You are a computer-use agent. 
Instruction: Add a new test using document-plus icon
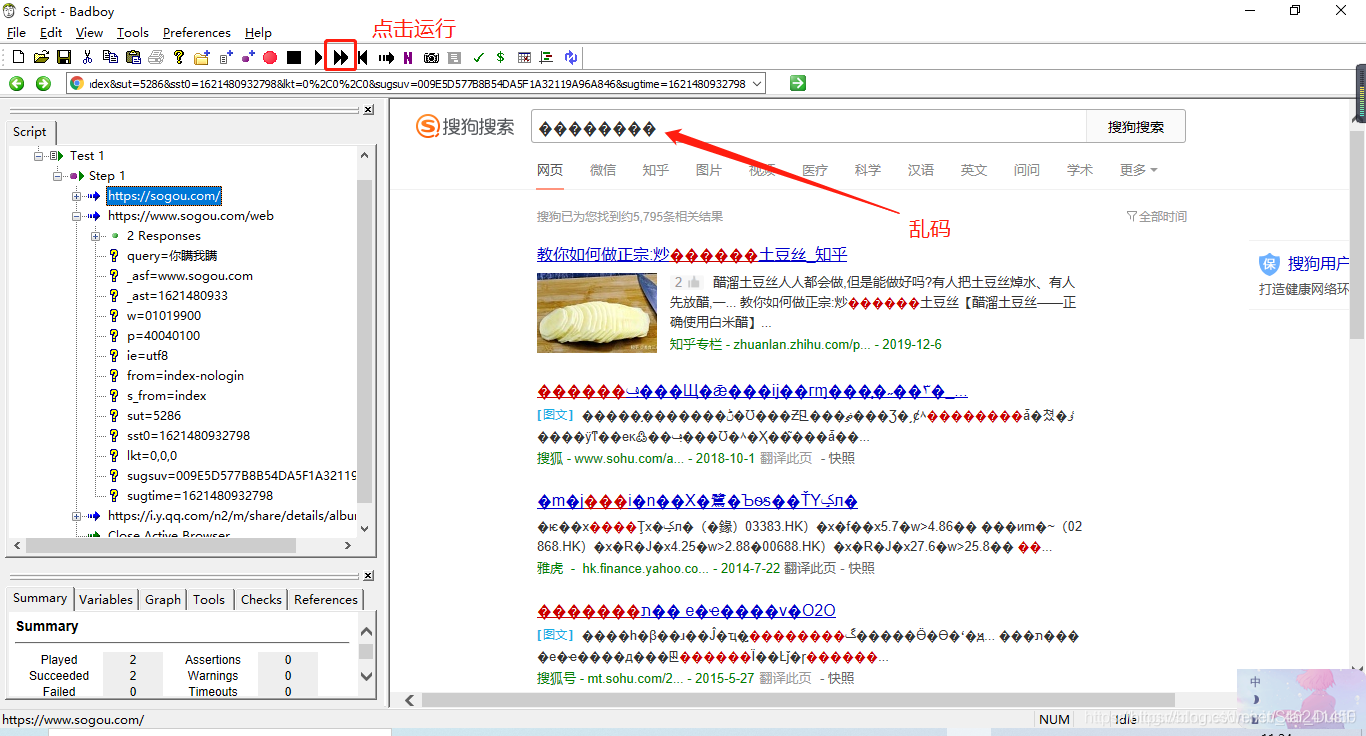[226, 58]
